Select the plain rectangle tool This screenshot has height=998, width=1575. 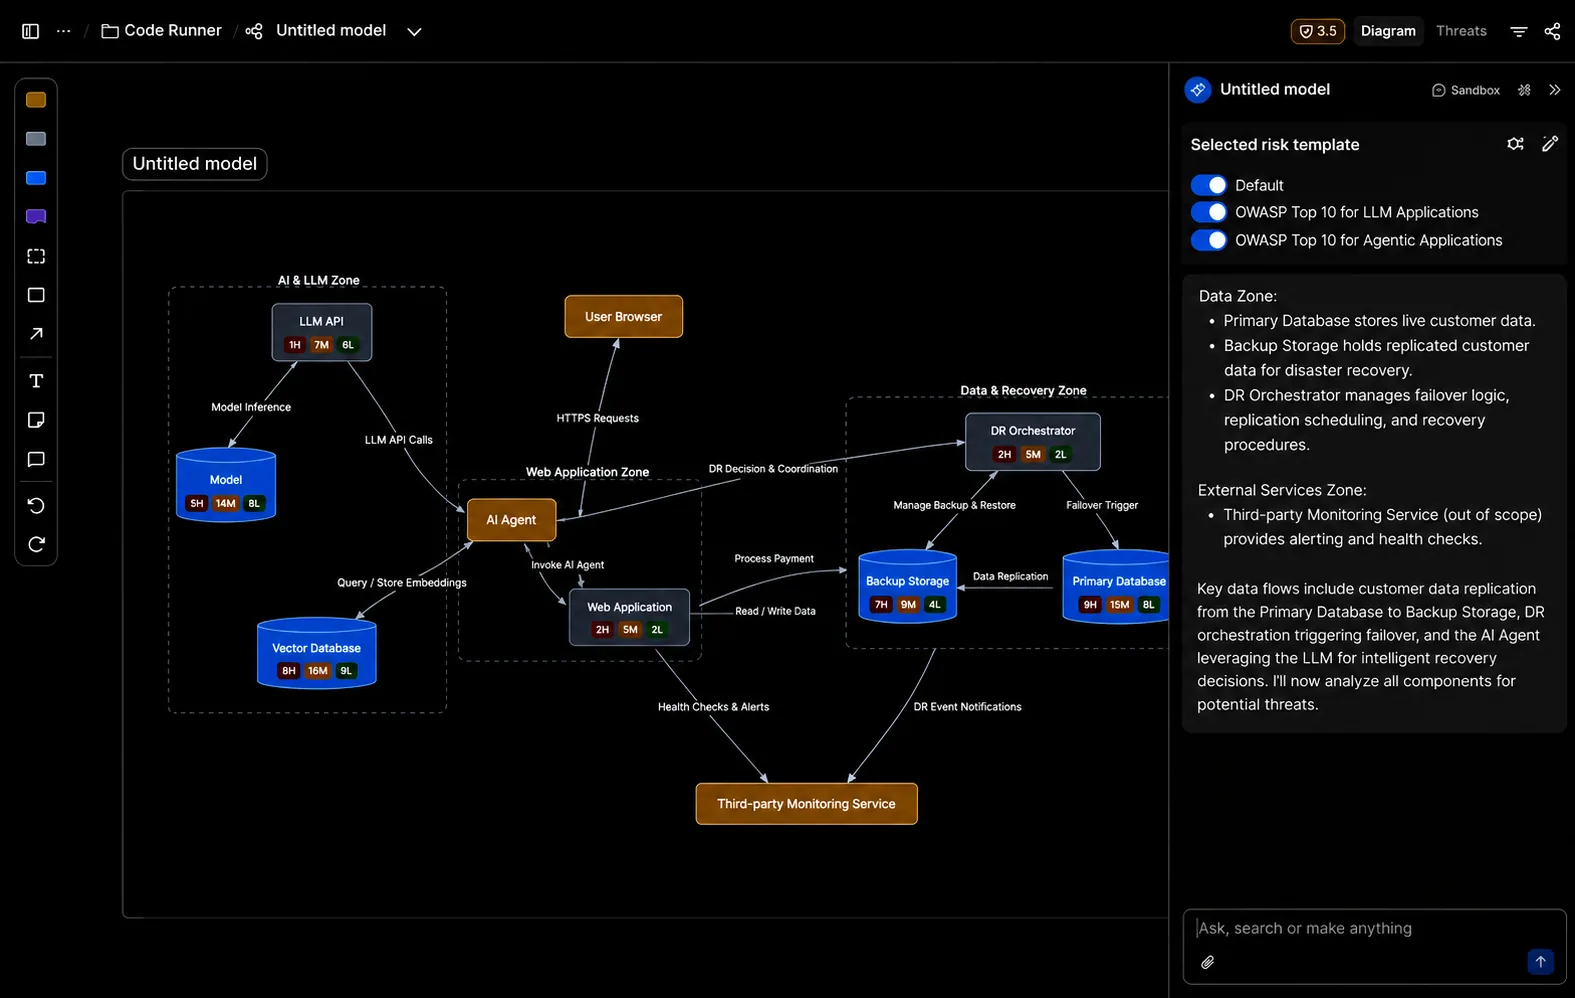36,295
